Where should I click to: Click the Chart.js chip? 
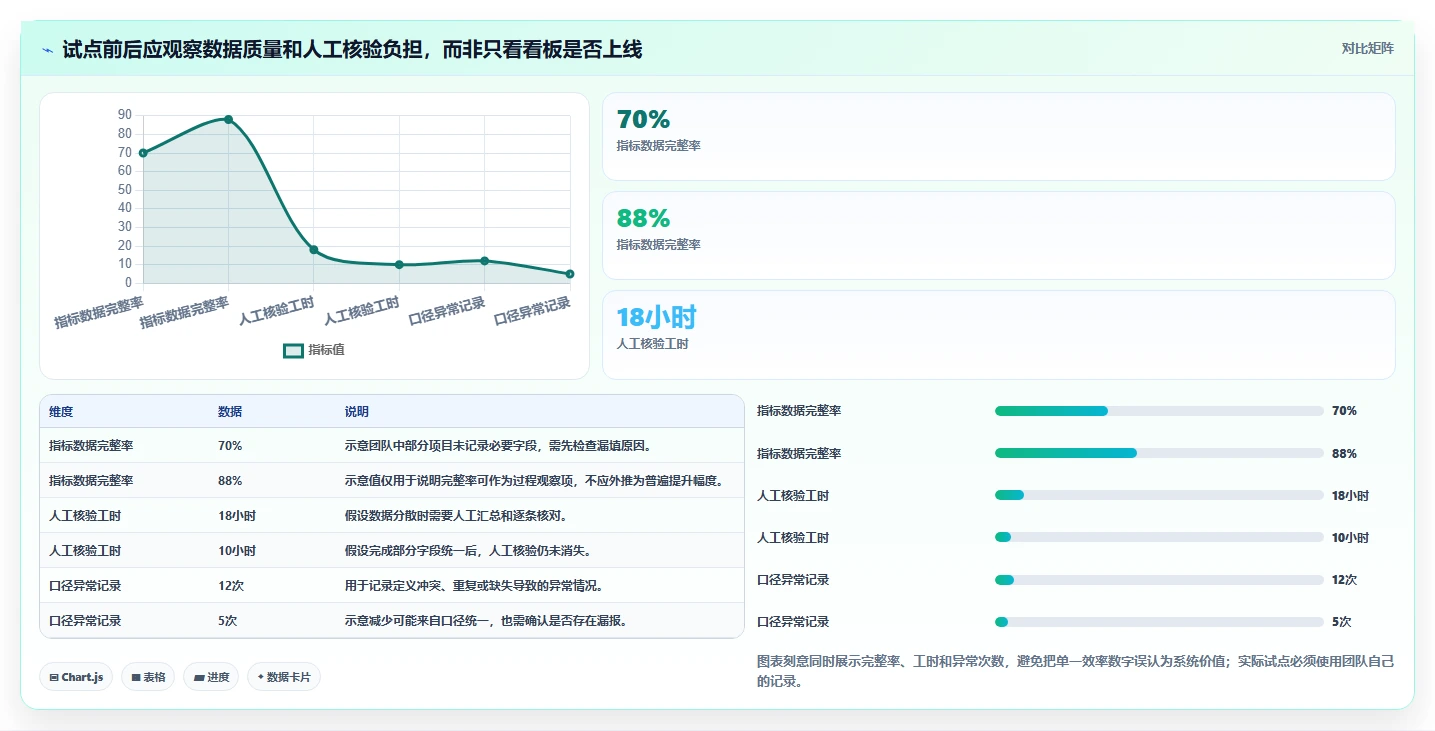point(76,677)
